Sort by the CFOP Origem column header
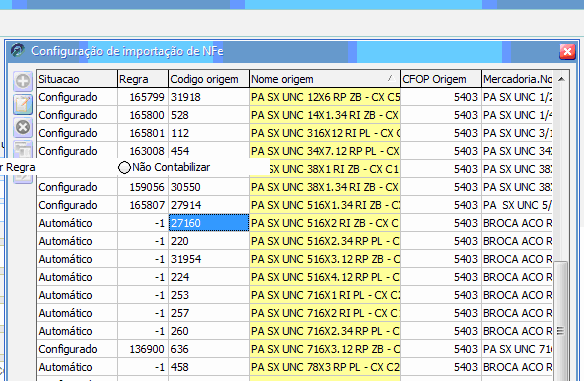Viewport: 584px width, 381px height. pos(441,79)
